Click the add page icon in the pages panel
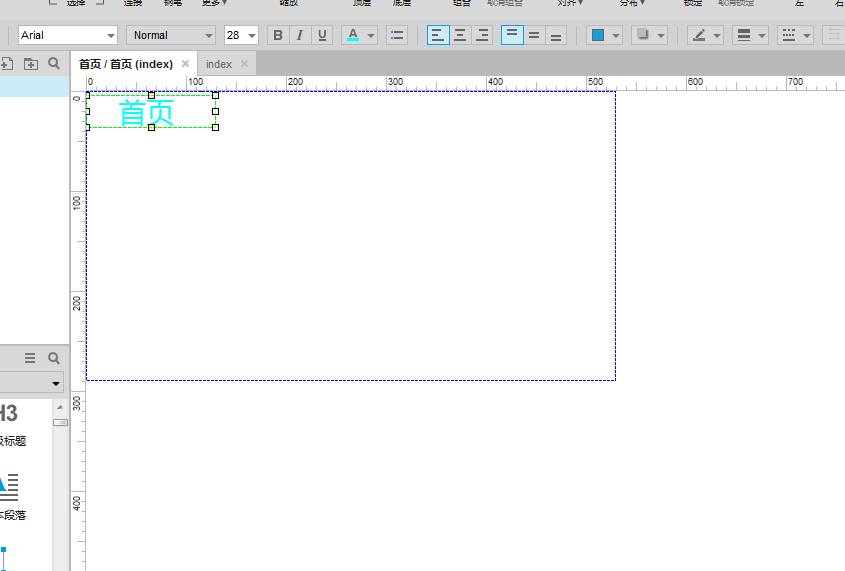The height and width of the screenshot is (571, 845). tap(6, 64)
